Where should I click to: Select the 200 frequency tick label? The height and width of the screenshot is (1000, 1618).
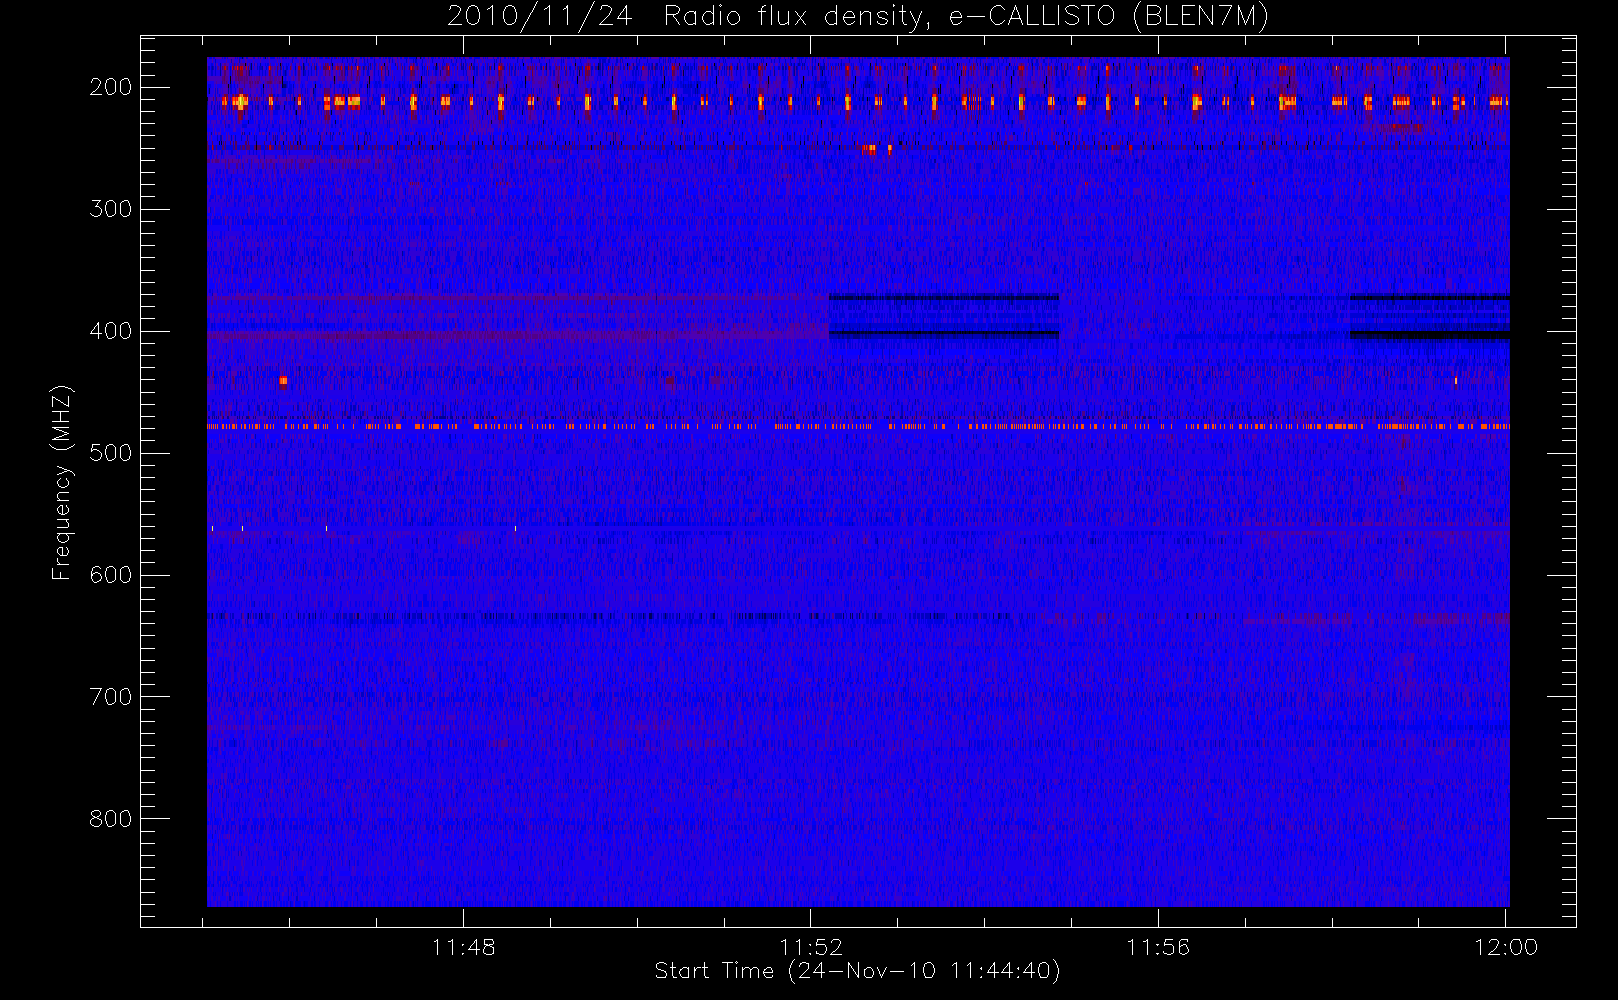[111, 87]
